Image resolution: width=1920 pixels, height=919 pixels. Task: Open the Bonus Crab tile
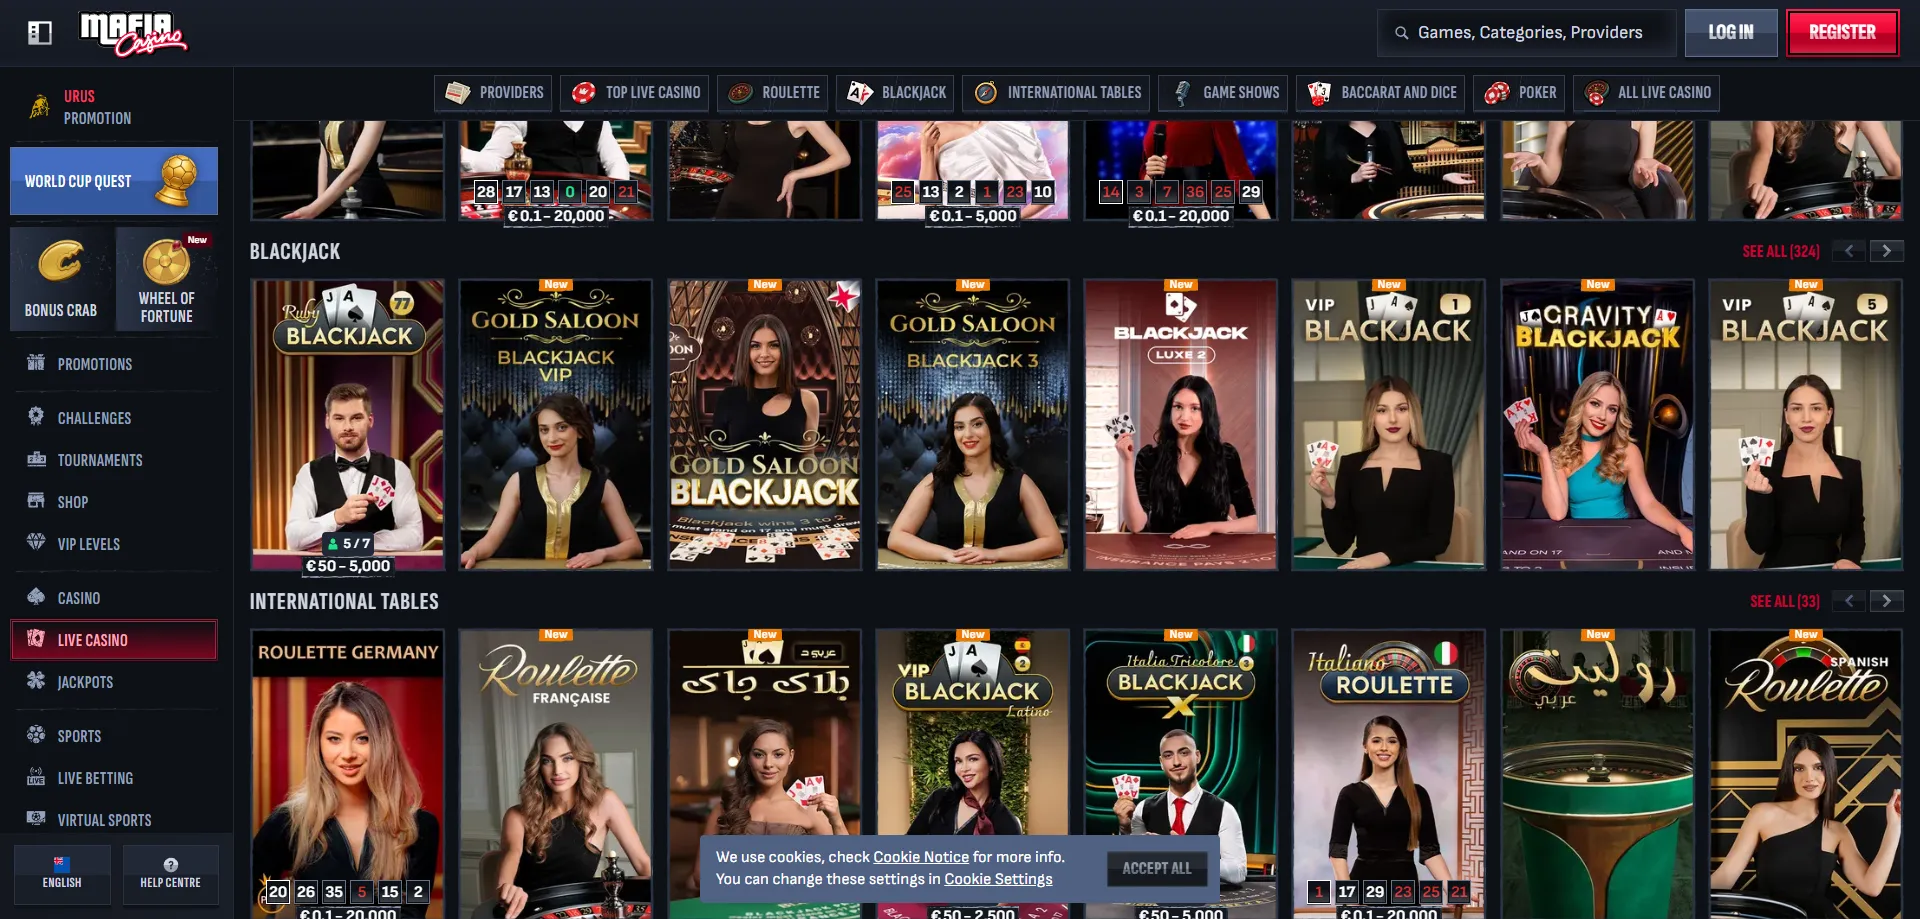[x=61, y=279]
